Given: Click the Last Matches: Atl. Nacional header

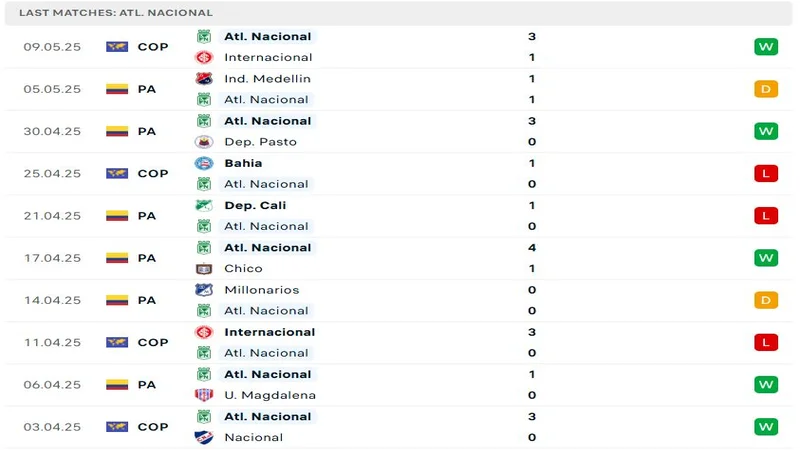Looking at the screenshot, I should [x=115, y=13].
